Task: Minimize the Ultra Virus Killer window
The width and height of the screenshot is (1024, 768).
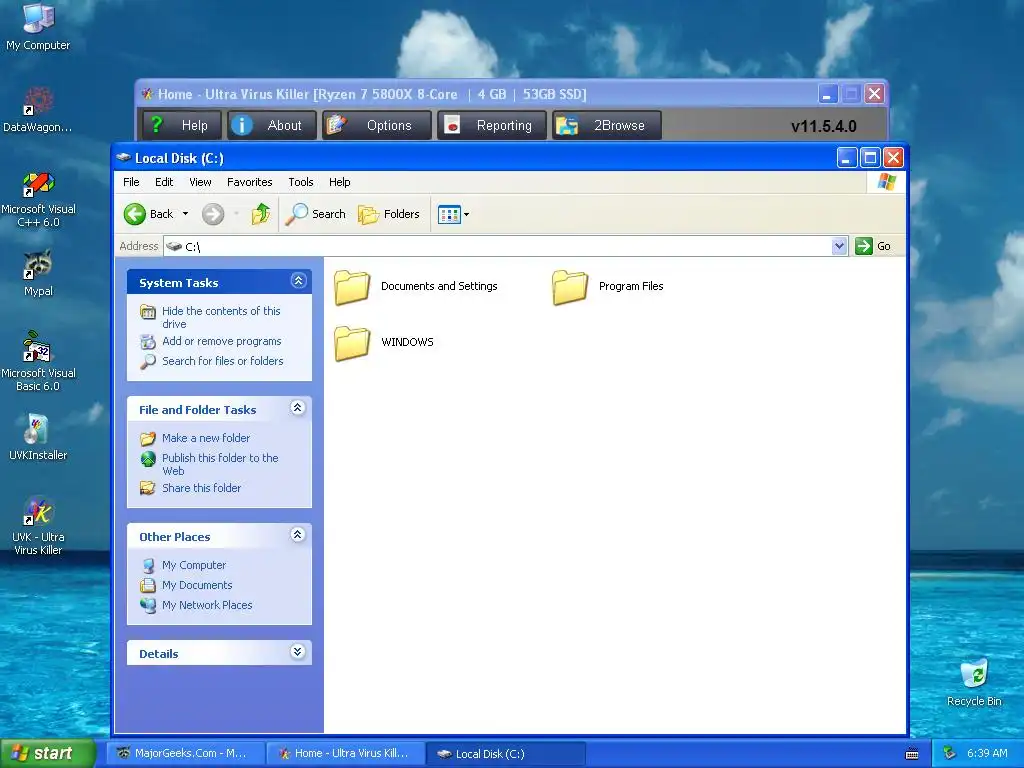Action: (x=827, y=95)
